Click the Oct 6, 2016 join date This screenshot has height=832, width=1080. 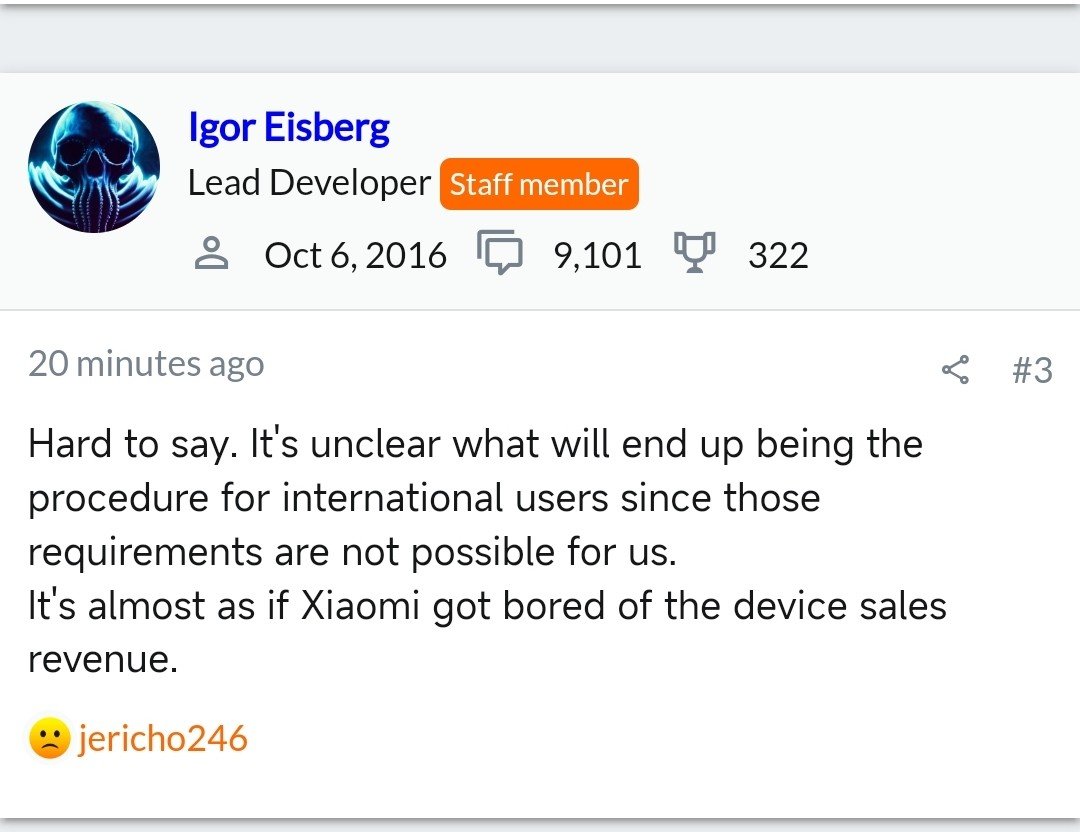pyautogui.click(x=355, y=255)
